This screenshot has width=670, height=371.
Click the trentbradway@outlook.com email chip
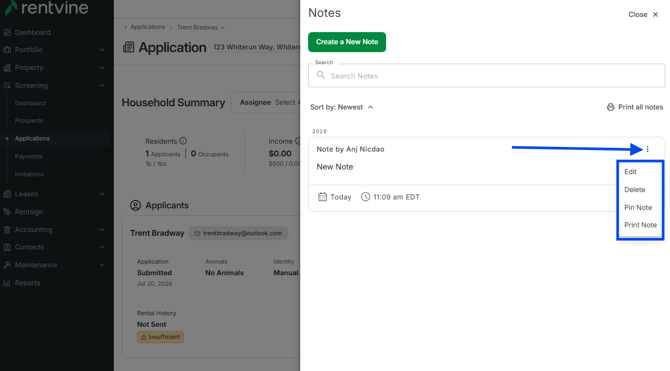click(238, 233)
